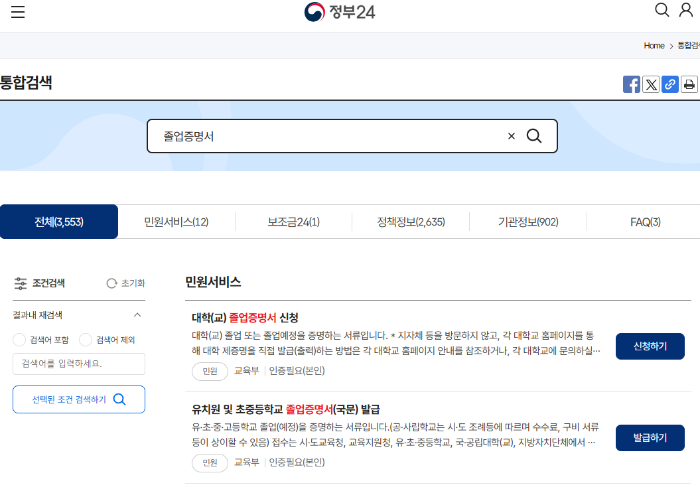Screen dimensions: 700x487
Task: Click the 선택된 조건 검색하기 button
Action: click(x=79, y=400)
